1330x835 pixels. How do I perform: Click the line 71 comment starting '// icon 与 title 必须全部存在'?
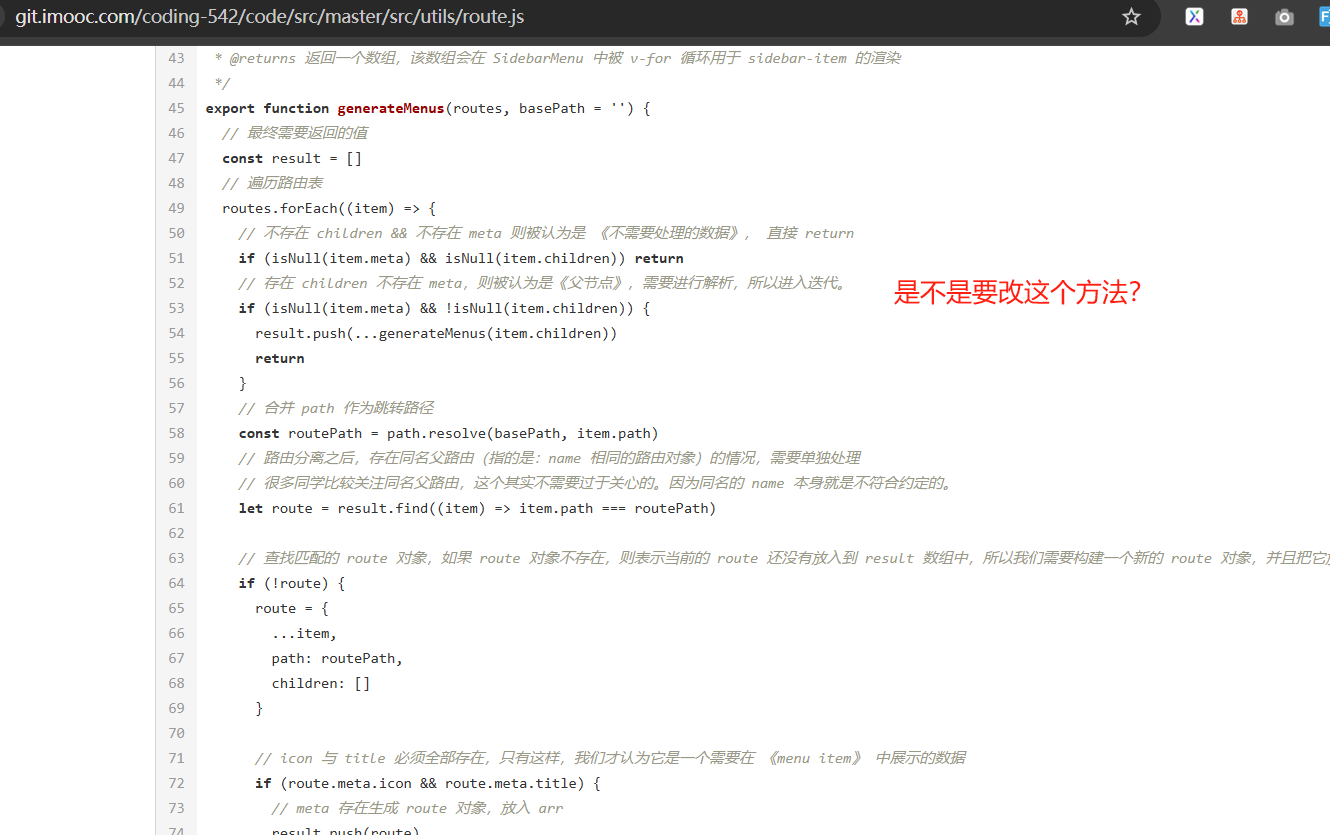click(610, 758)
